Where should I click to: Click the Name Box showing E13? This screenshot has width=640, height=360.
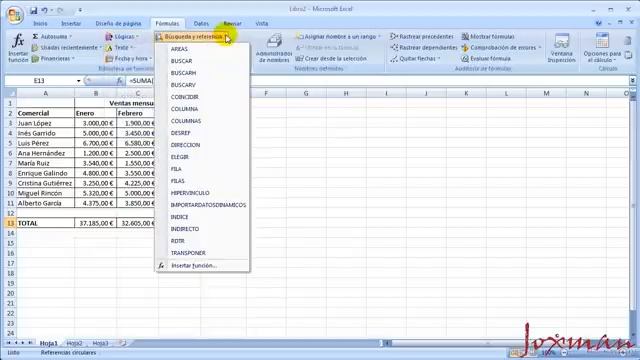pyautogui.click(x=40, y=81)
